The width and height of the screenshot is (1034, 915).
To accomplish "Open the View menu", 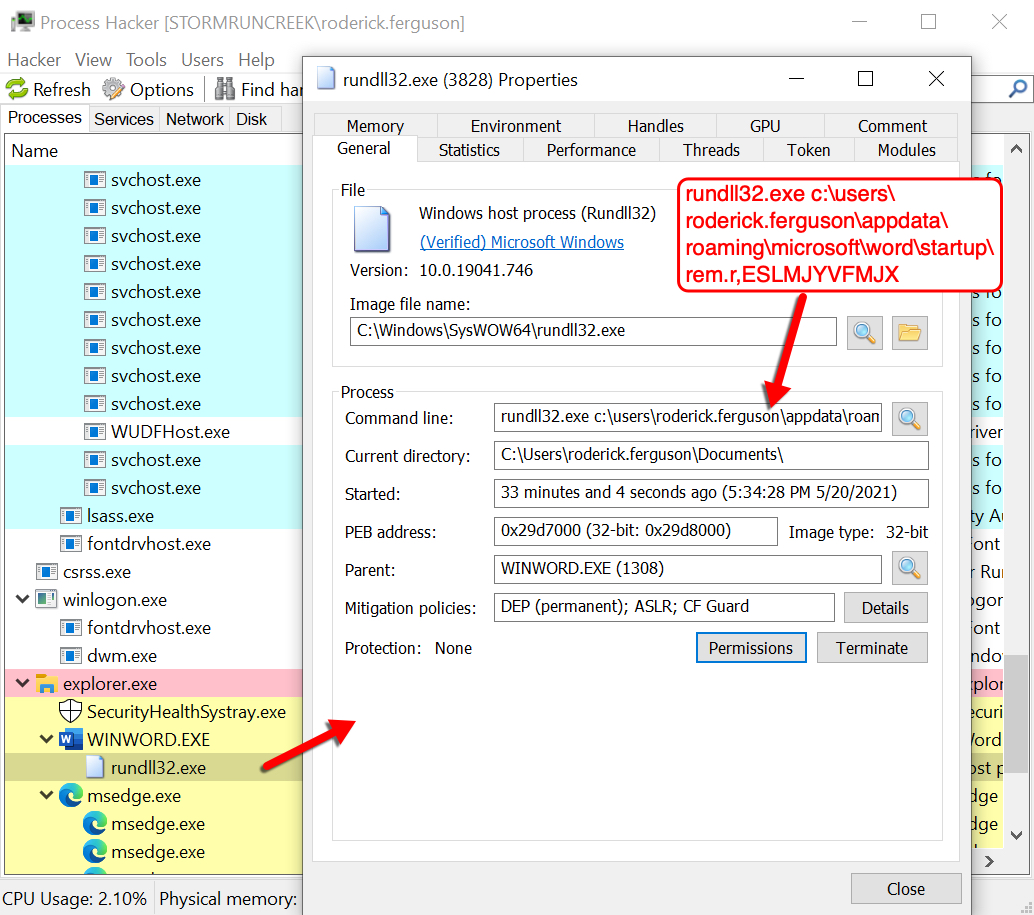I will (93, 60).
